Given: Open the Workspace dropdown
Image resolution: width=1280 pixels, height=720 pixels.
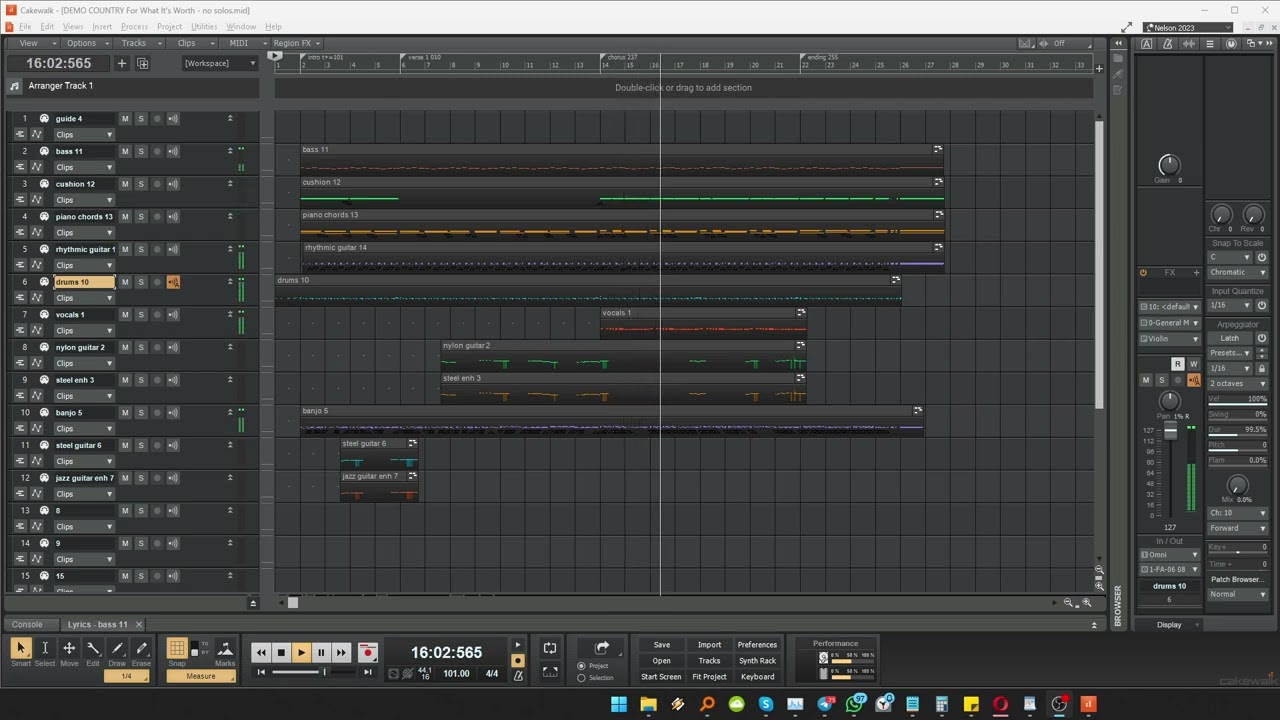Looking at the screenshot, I should click(x=219, y=63).
